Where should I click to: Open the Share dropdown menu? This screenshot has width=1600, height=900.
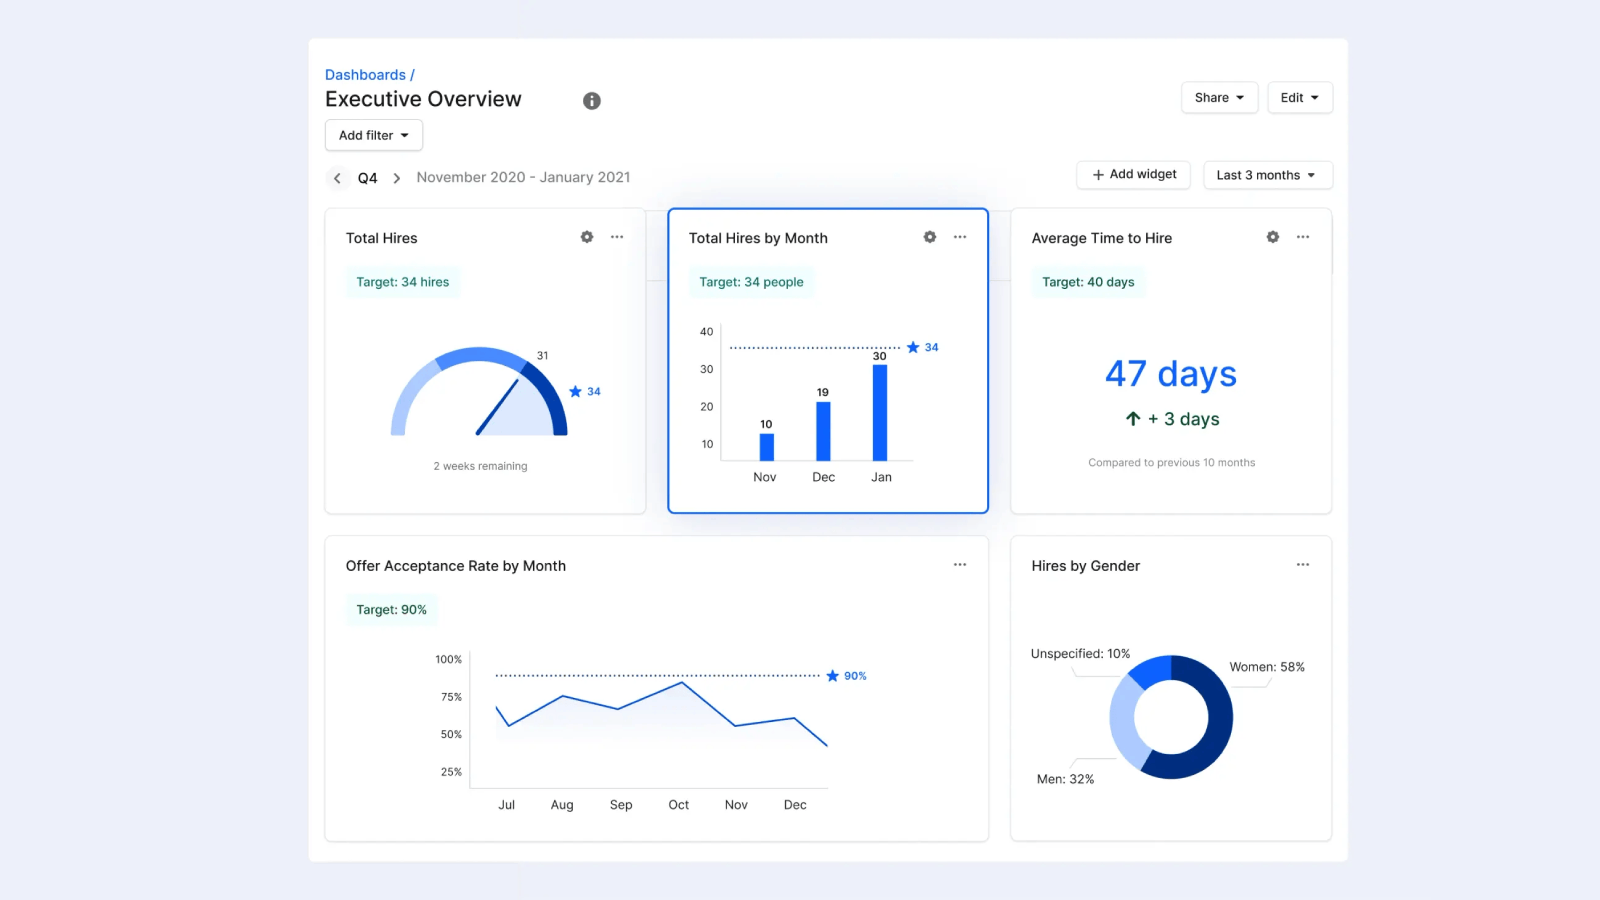(x=1218, y=97)
